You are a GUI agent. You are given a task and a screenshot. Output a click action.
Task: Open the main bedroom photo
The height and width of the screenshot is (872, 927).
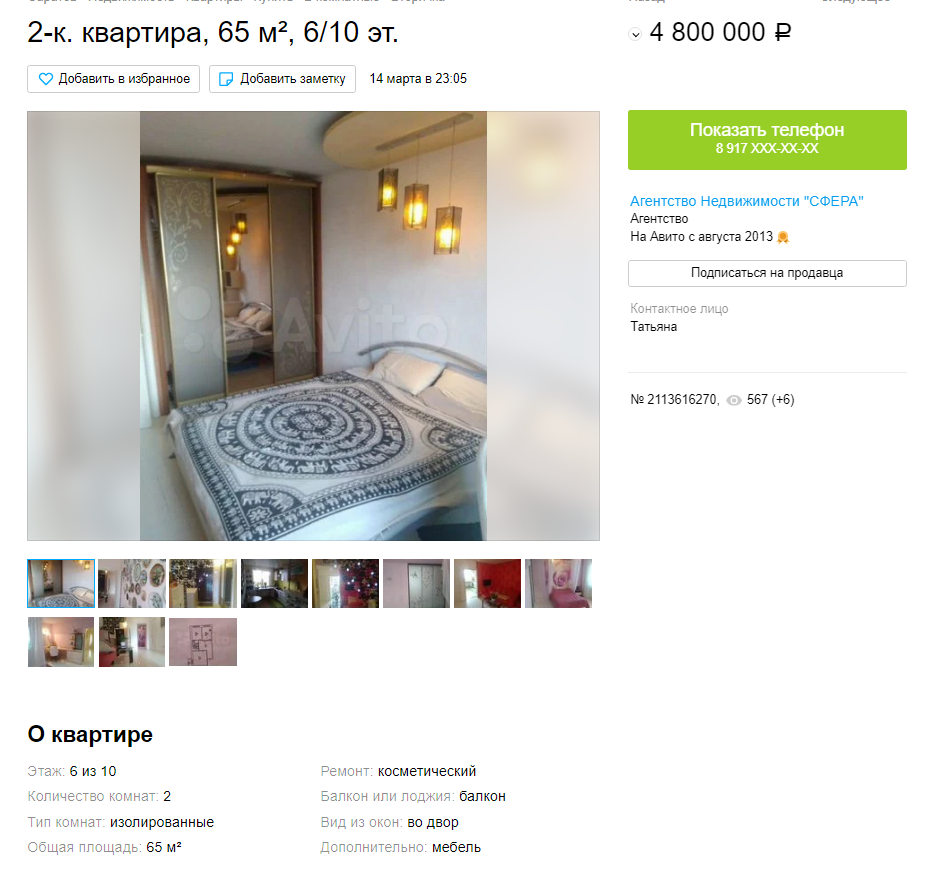[x=313, y=326]
